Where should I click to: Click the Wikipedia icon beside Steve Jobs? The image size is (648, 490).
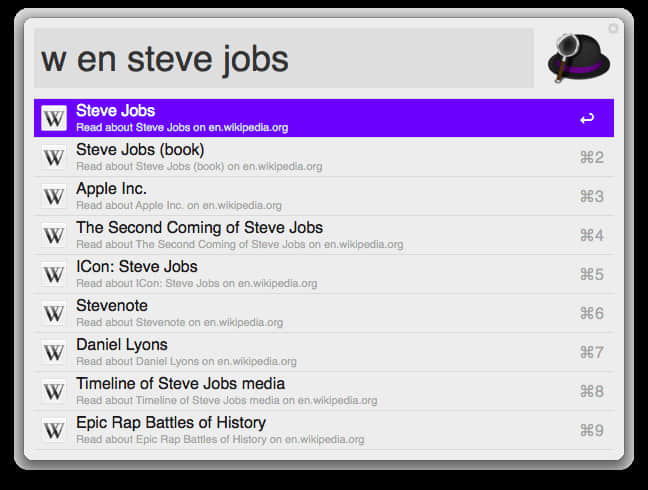click(54, 118)
